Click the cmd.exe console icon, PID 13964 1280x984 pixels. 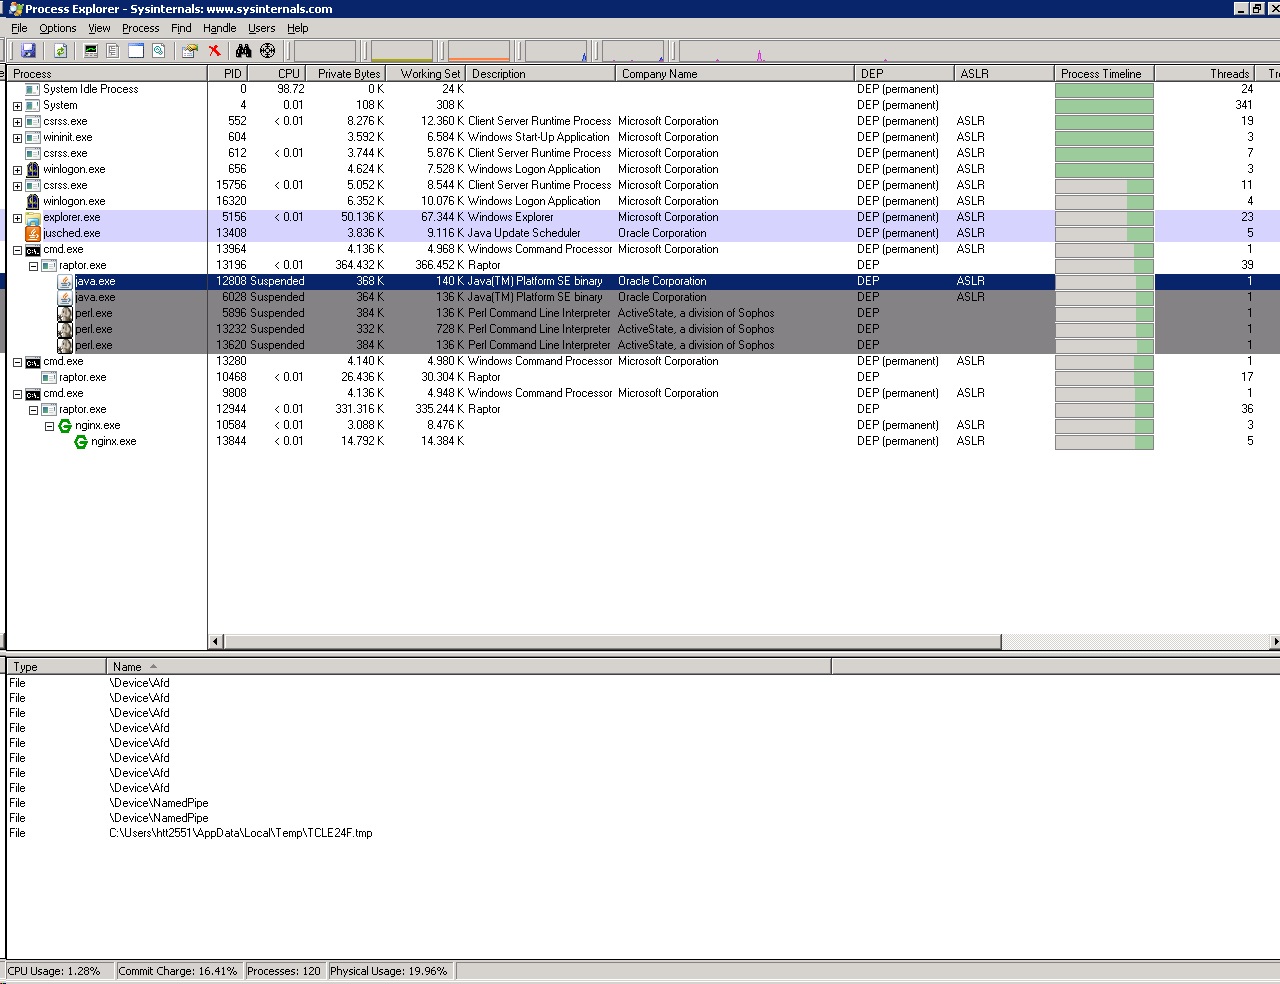(33, 249)
